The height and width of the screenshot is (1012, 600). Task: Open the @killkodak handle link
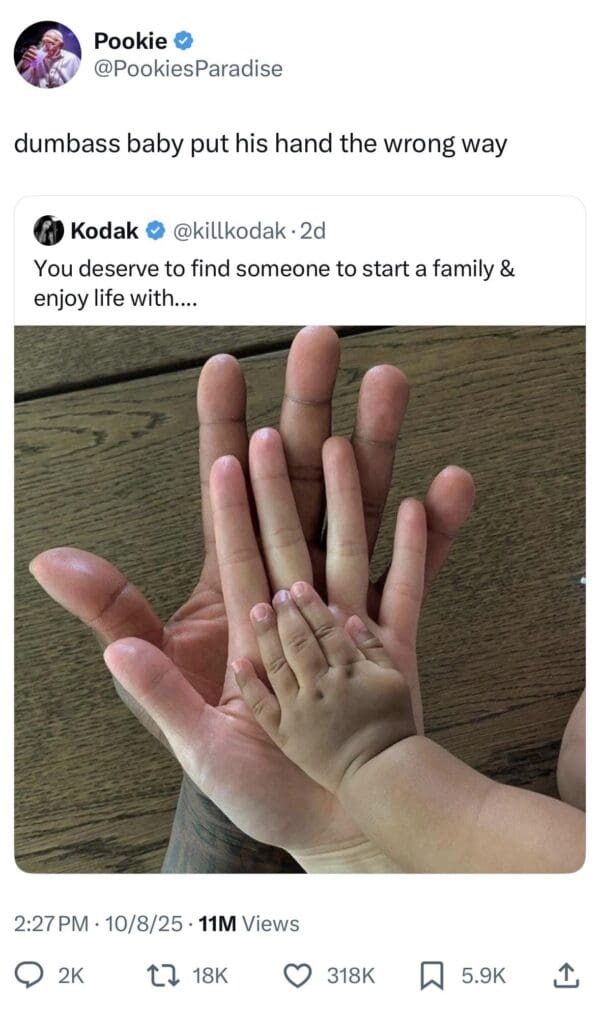[228, 230]
